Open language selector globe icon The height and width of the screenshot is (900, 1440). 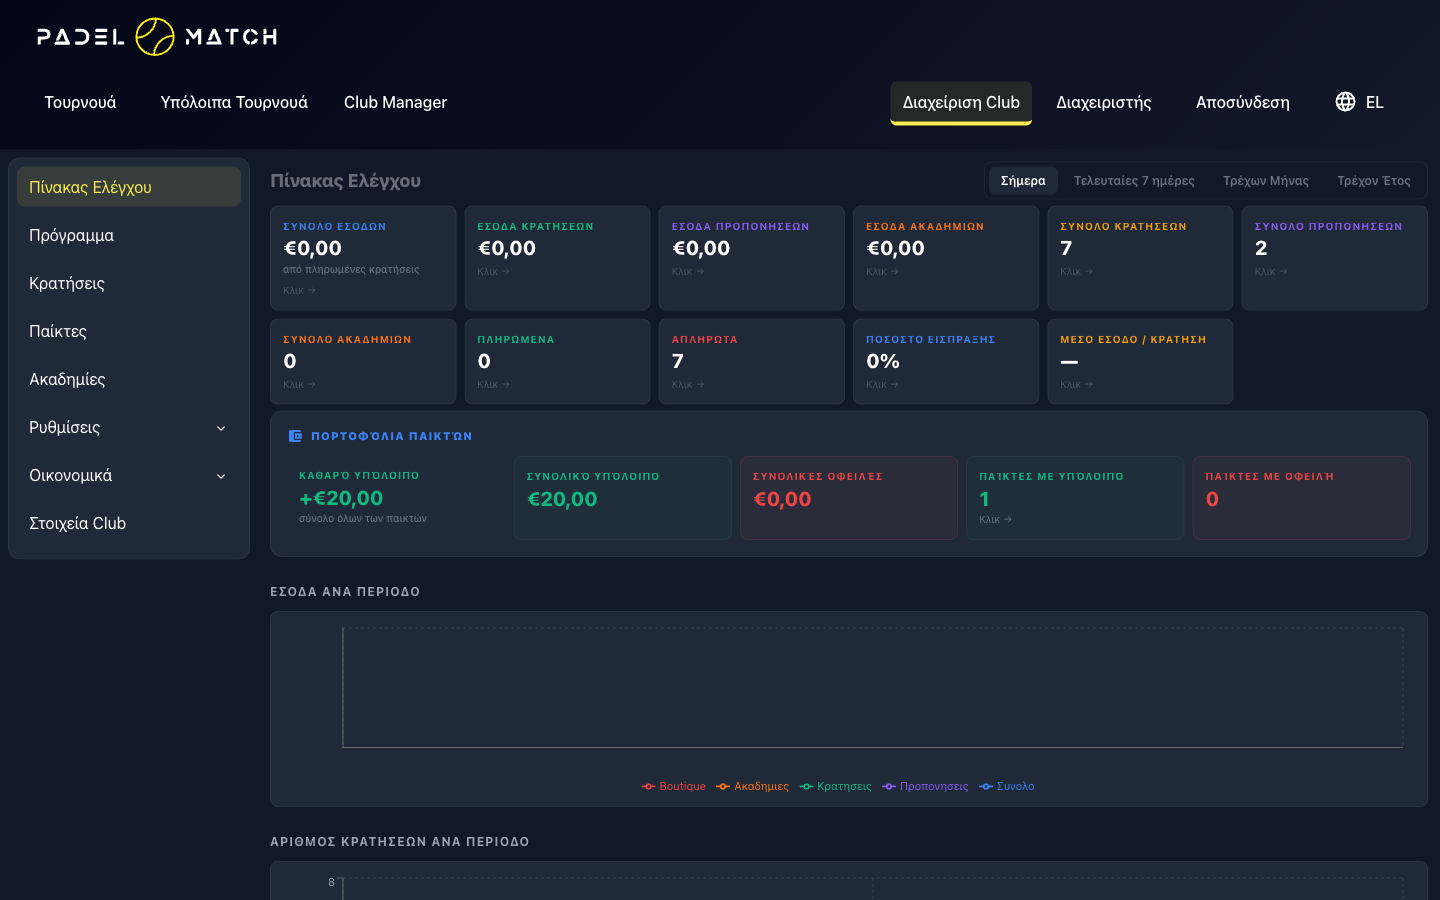pyautogui.click(x=1345, y=102)
